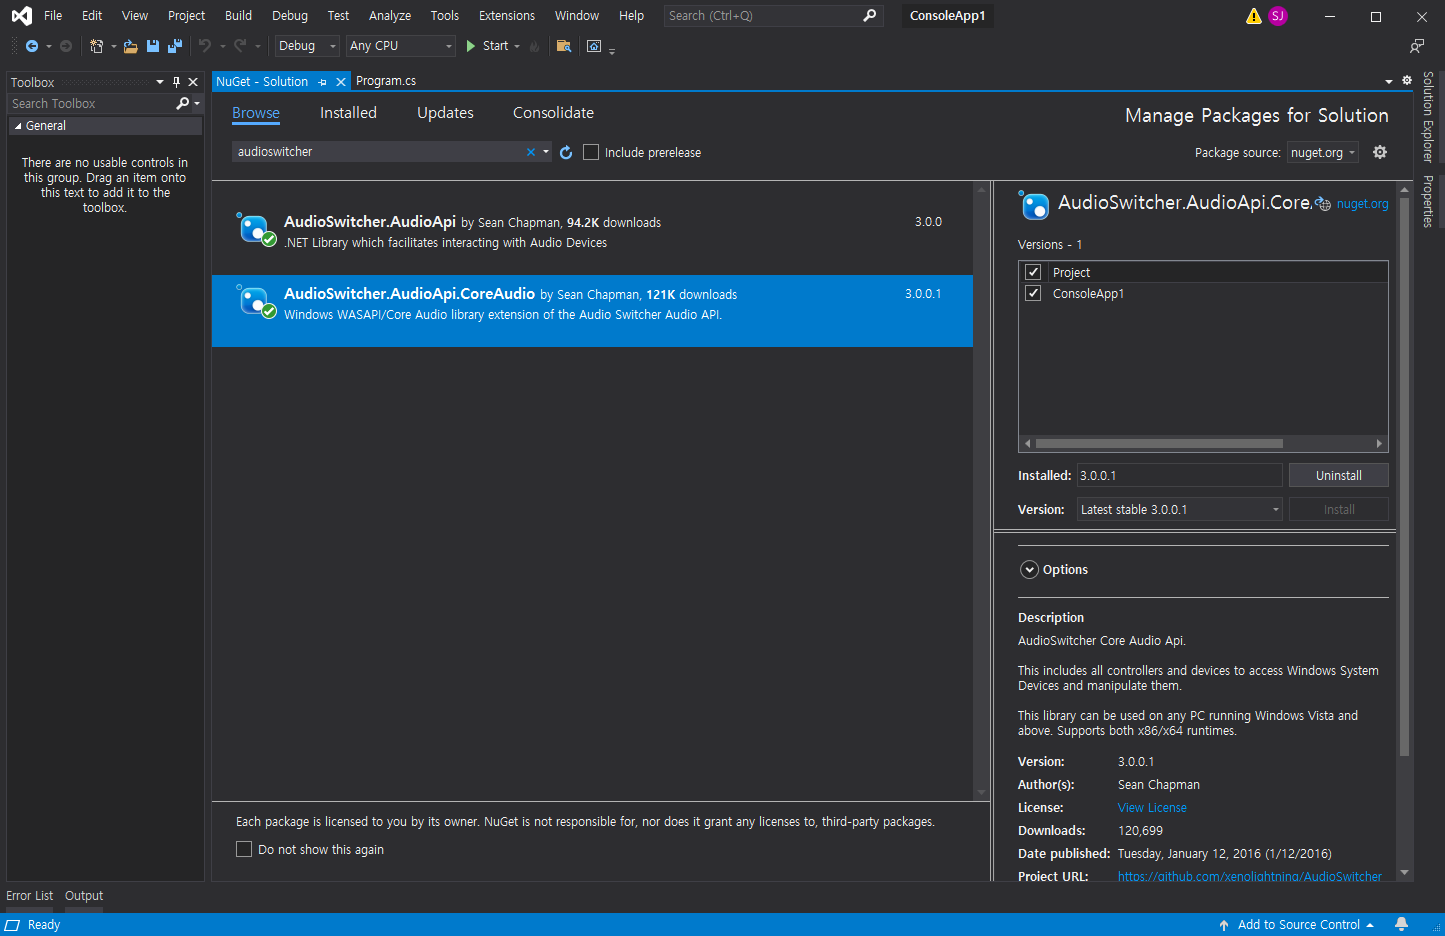Open the document list dropdown arrow
This screenshot has width=1445, height=936.
[1389, 82]
